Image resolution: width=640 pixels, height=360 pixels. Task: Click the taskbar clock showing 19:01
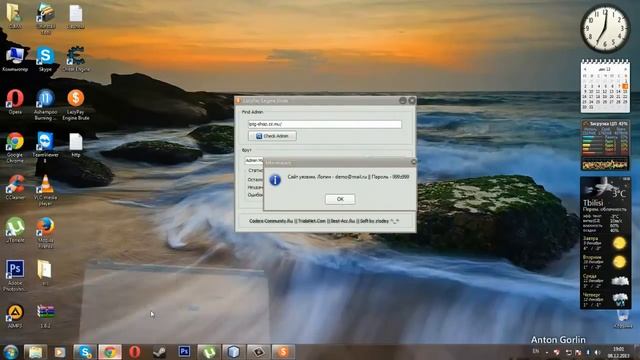tap(619, 352)
